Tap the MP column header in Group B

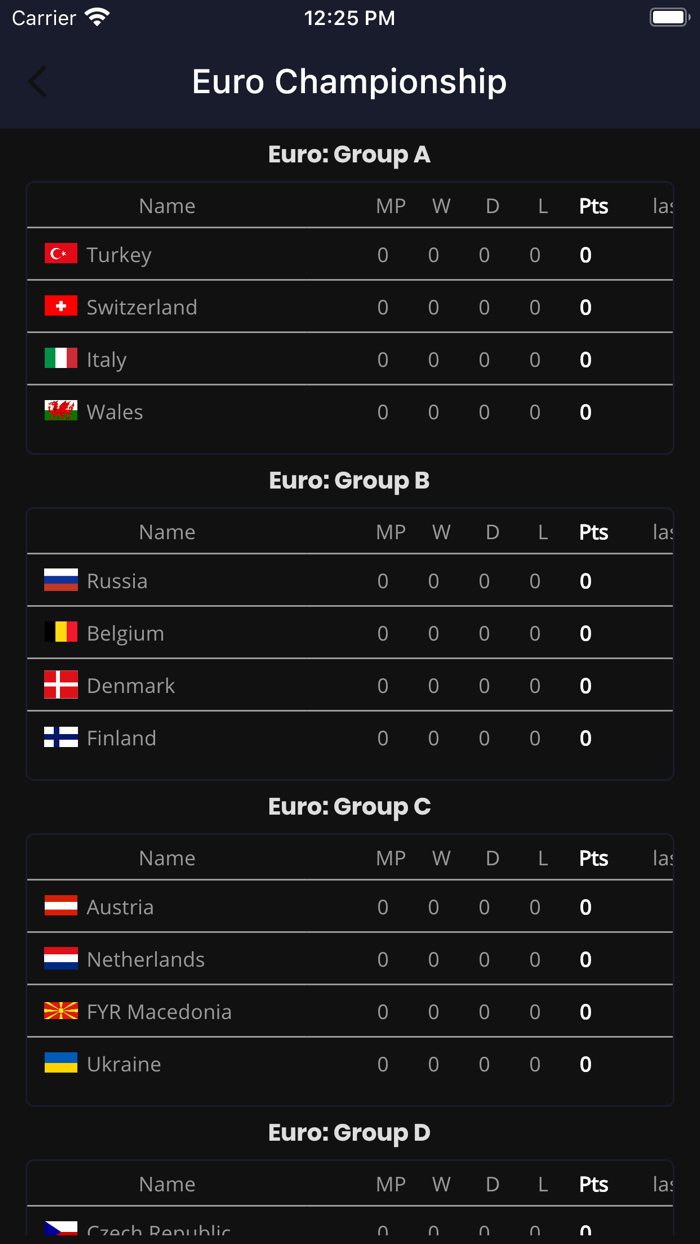coord(390,532)
